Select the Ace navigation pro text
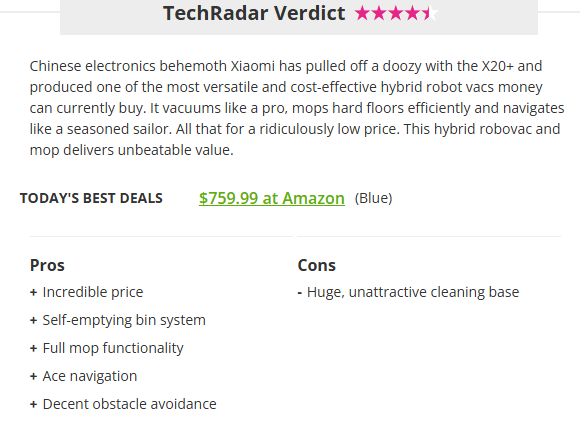The image size is (580, 430). coord(90,376)
